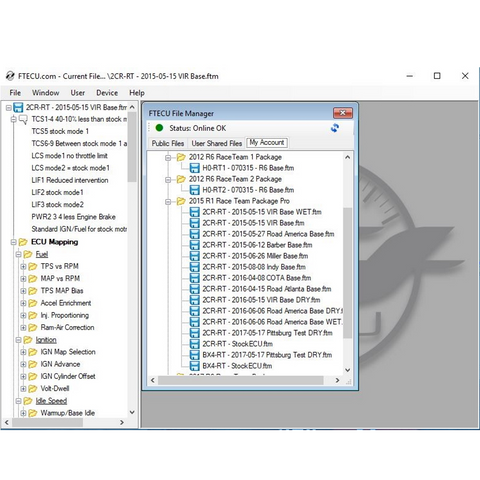This screenshot has height=480, width=480.
Task: Switch to the Public Files tab
Action: (168, 143)
